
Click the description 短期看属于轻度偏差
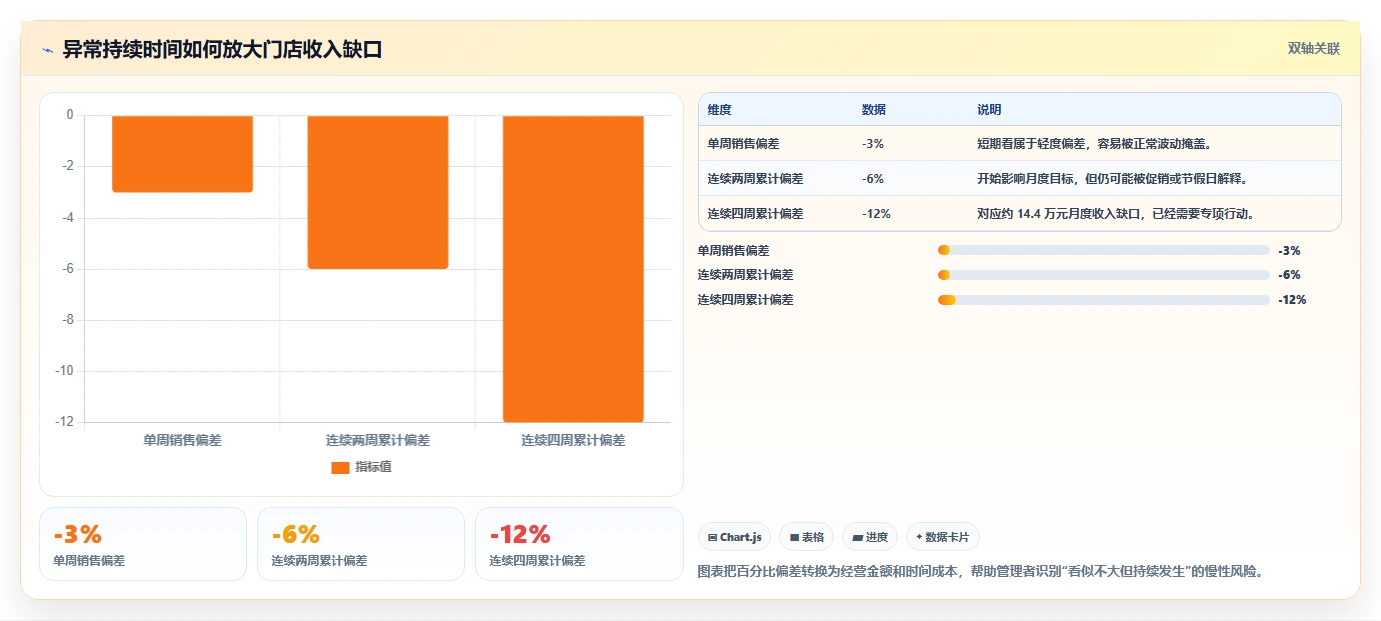coord(1095,144)
